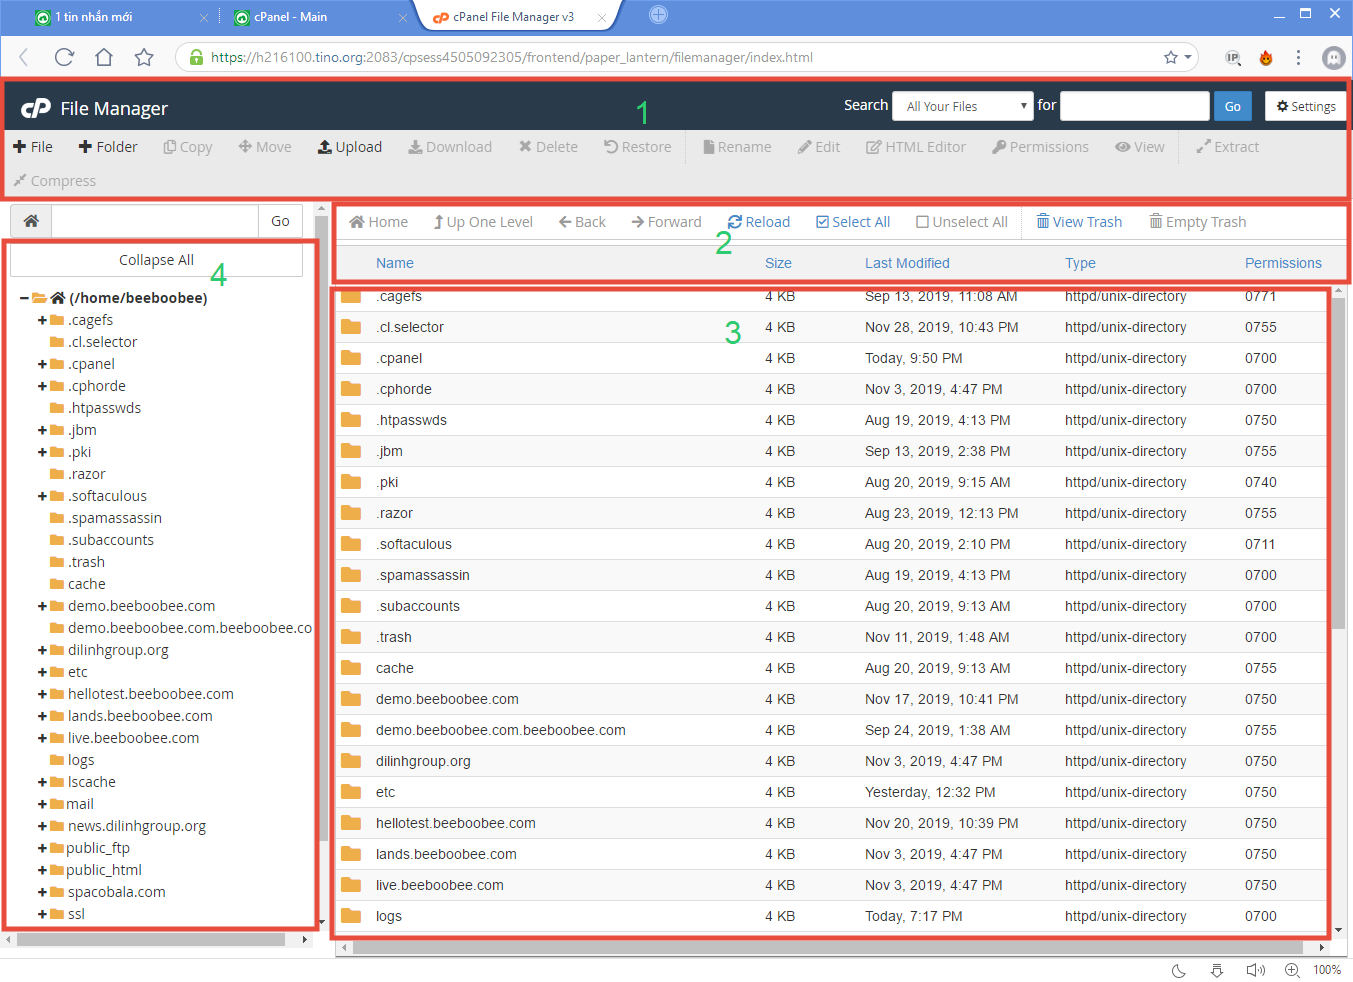Select logs in the folder tree
Image resolution: width=1353 pixels, height=982 pixels.
coord(81,760)
